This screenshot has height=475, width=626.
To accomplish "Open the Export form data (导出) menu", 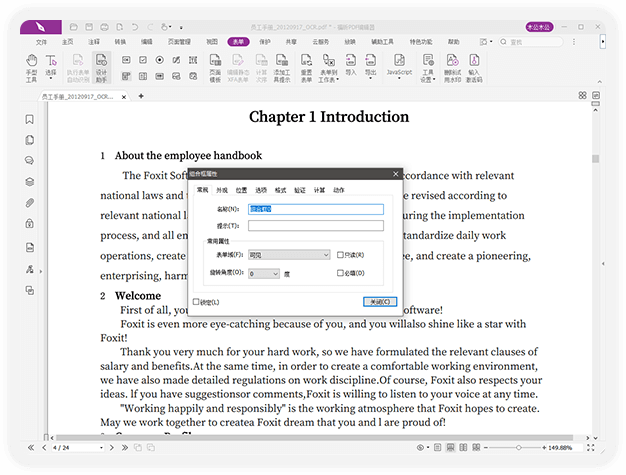I will click(x=370, y=67).
